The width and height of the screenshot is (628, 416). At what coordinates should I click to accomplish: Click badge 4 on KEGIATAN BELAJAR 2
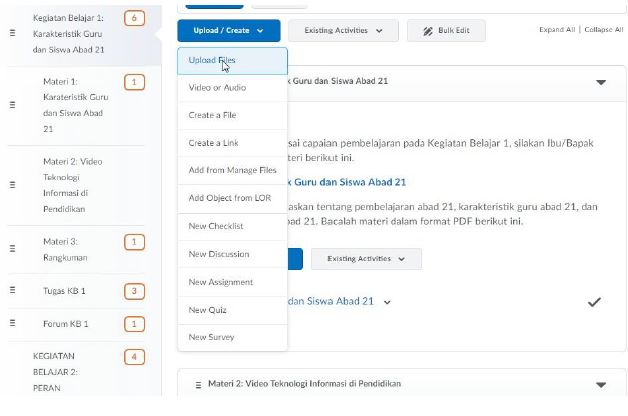pyautogui.click(x=134, y=357)
